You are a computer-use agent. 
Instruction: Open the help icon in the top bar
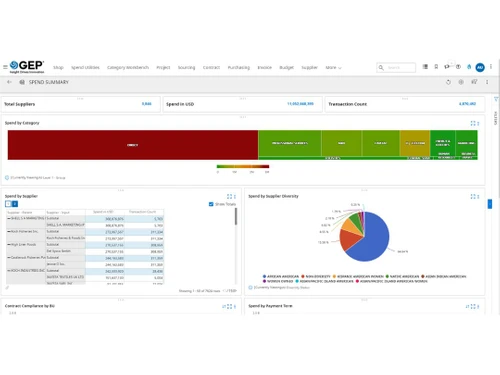pyautogui.click(x=458, y=67)
